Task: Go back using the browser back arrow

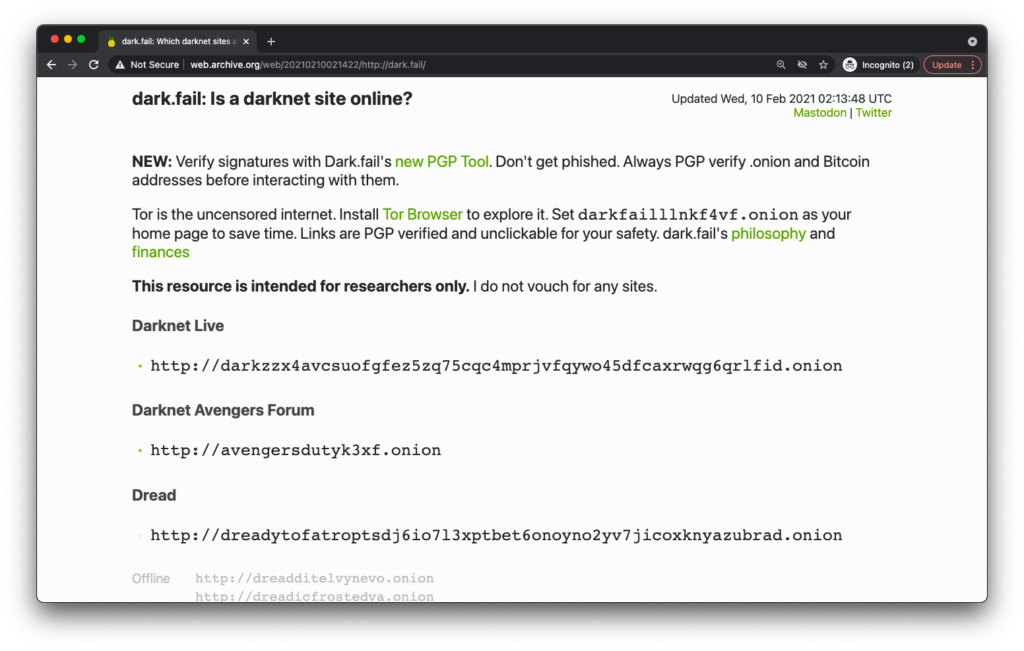Action: click(x=52, y=65)
